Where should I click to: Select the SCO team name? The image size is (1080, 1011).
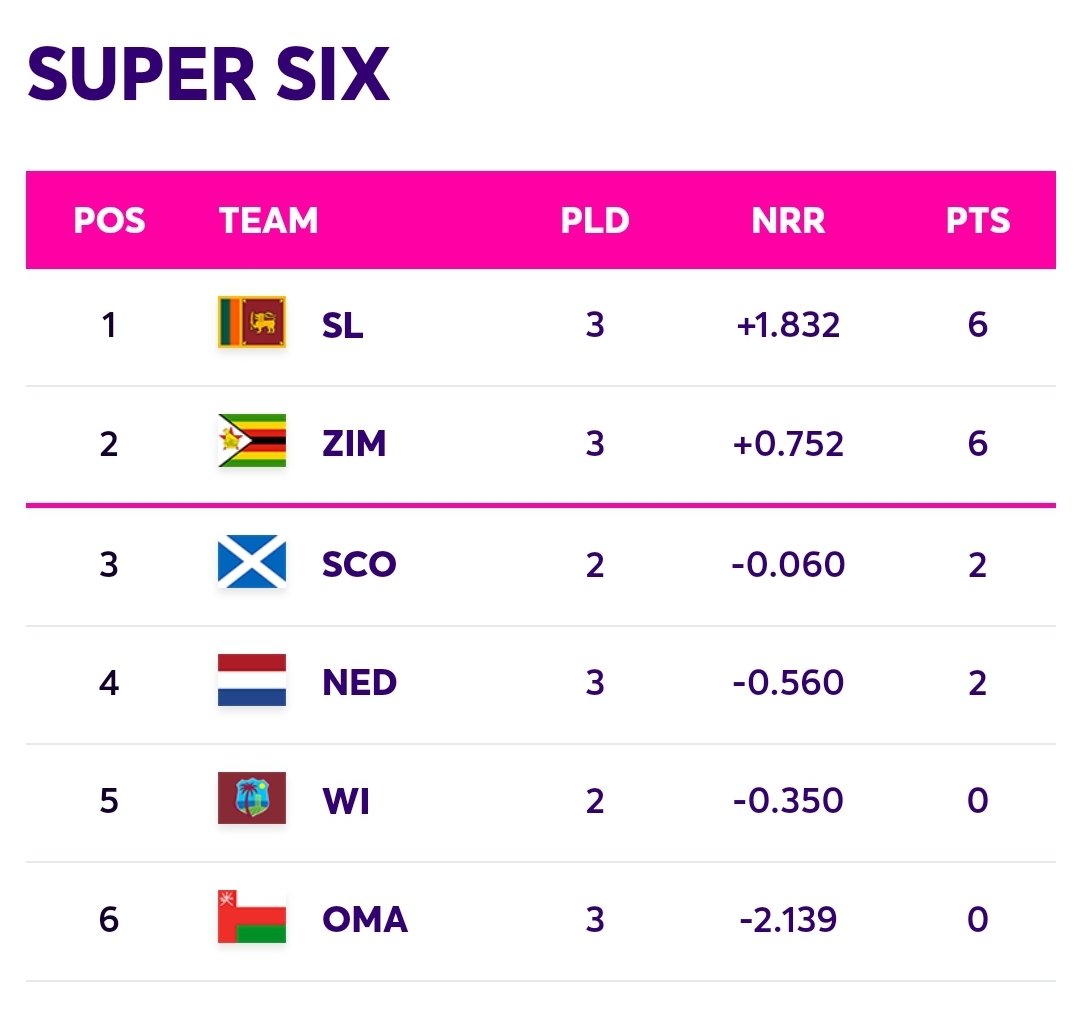(x=359, y=564)
